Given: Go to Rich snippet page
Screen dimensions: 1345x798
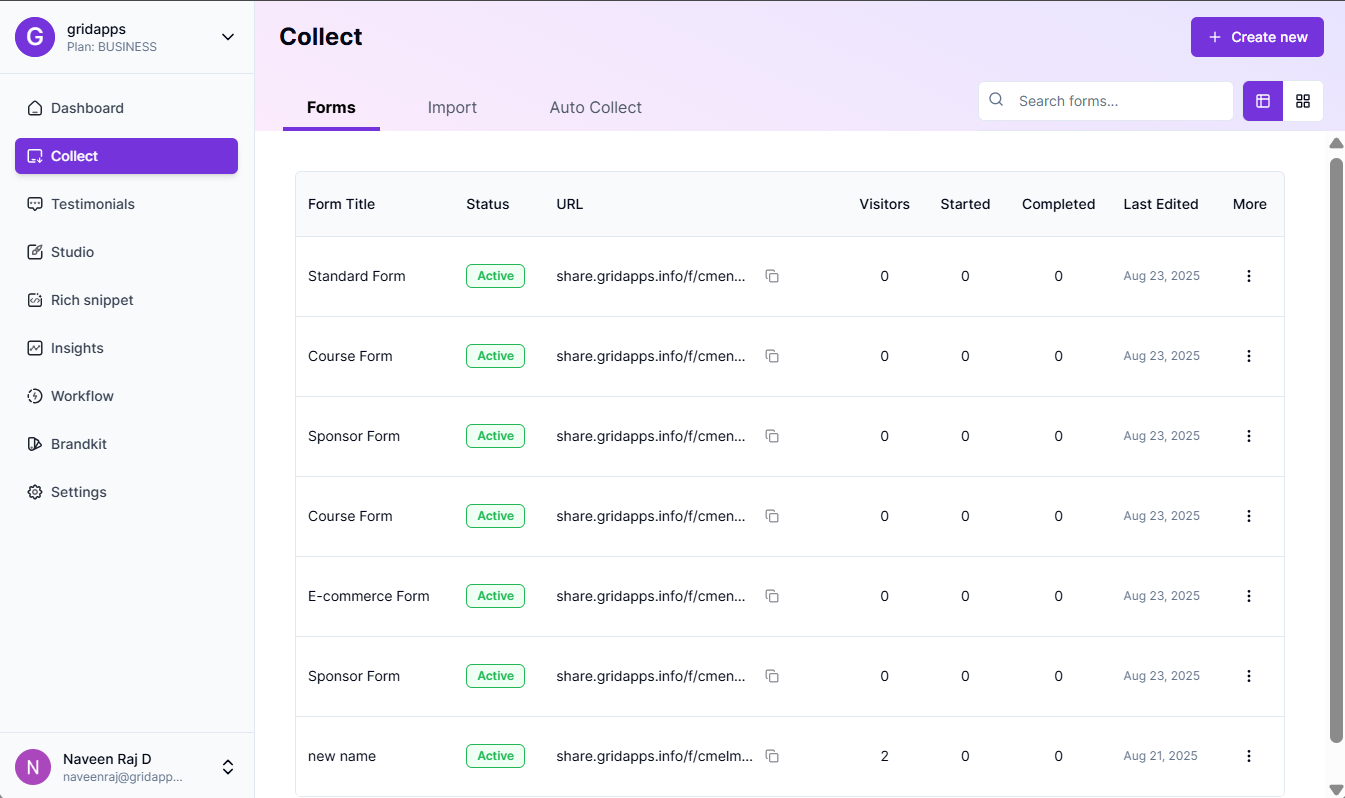Looking at the screenshot, I should click(x=92, y=300).
